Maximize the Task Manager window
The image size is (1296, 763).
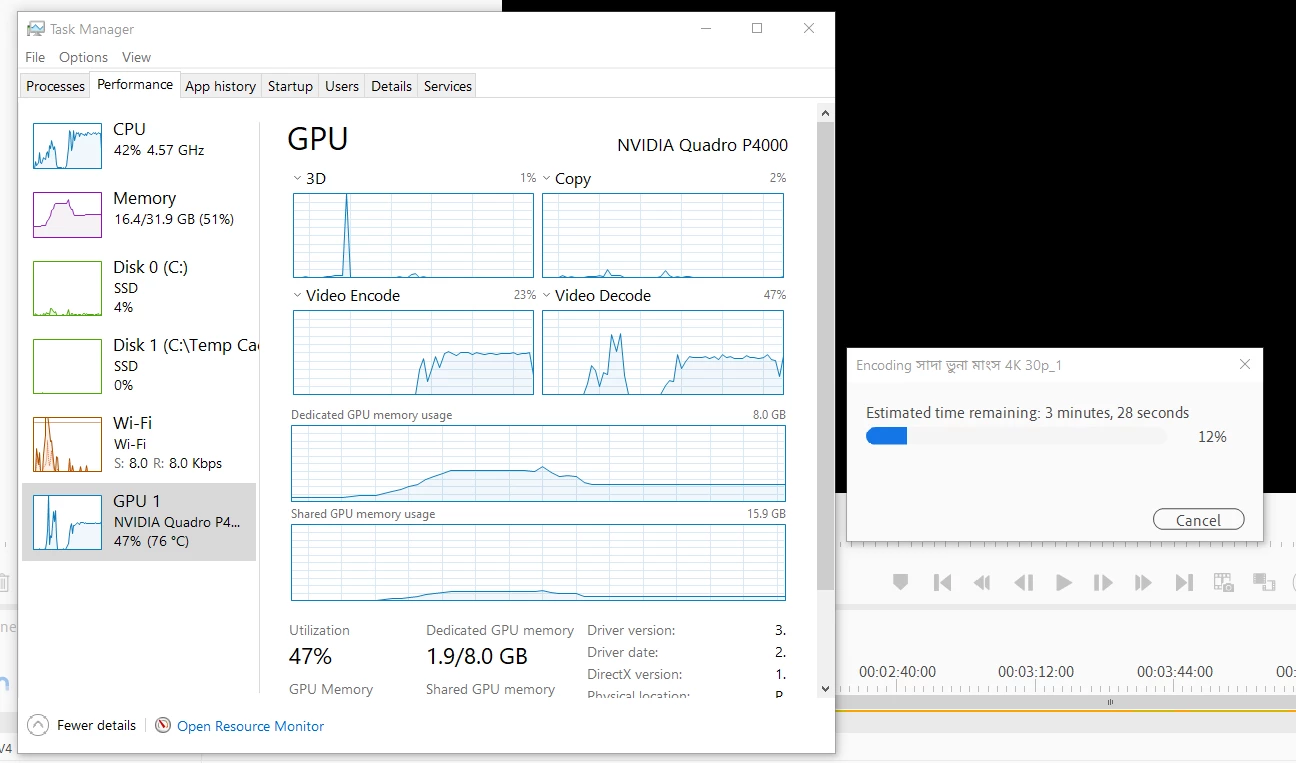pos(757,29)
